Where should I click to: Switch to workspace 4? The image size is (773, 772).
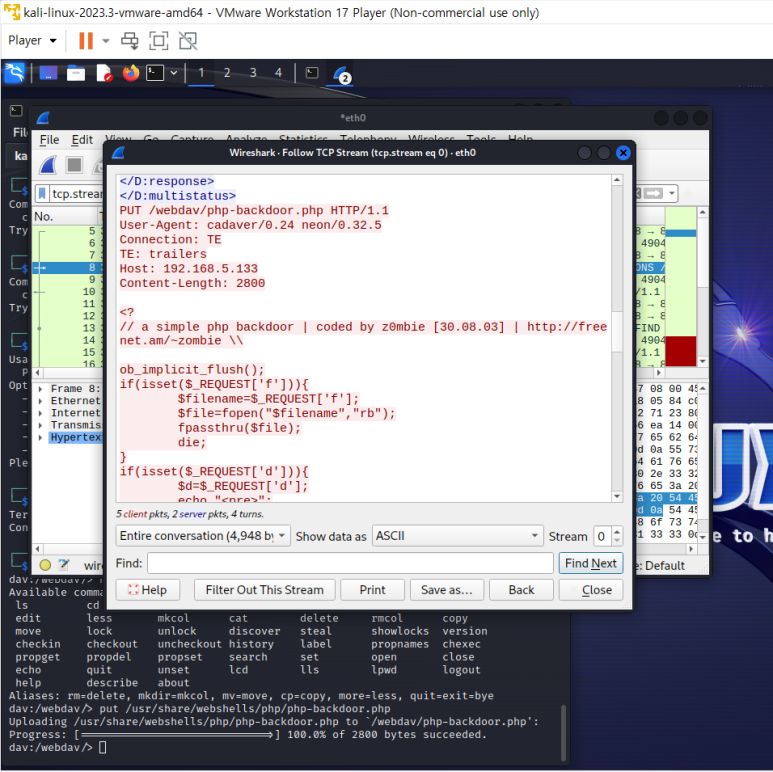pyautogui.click(x=279, y=73)
